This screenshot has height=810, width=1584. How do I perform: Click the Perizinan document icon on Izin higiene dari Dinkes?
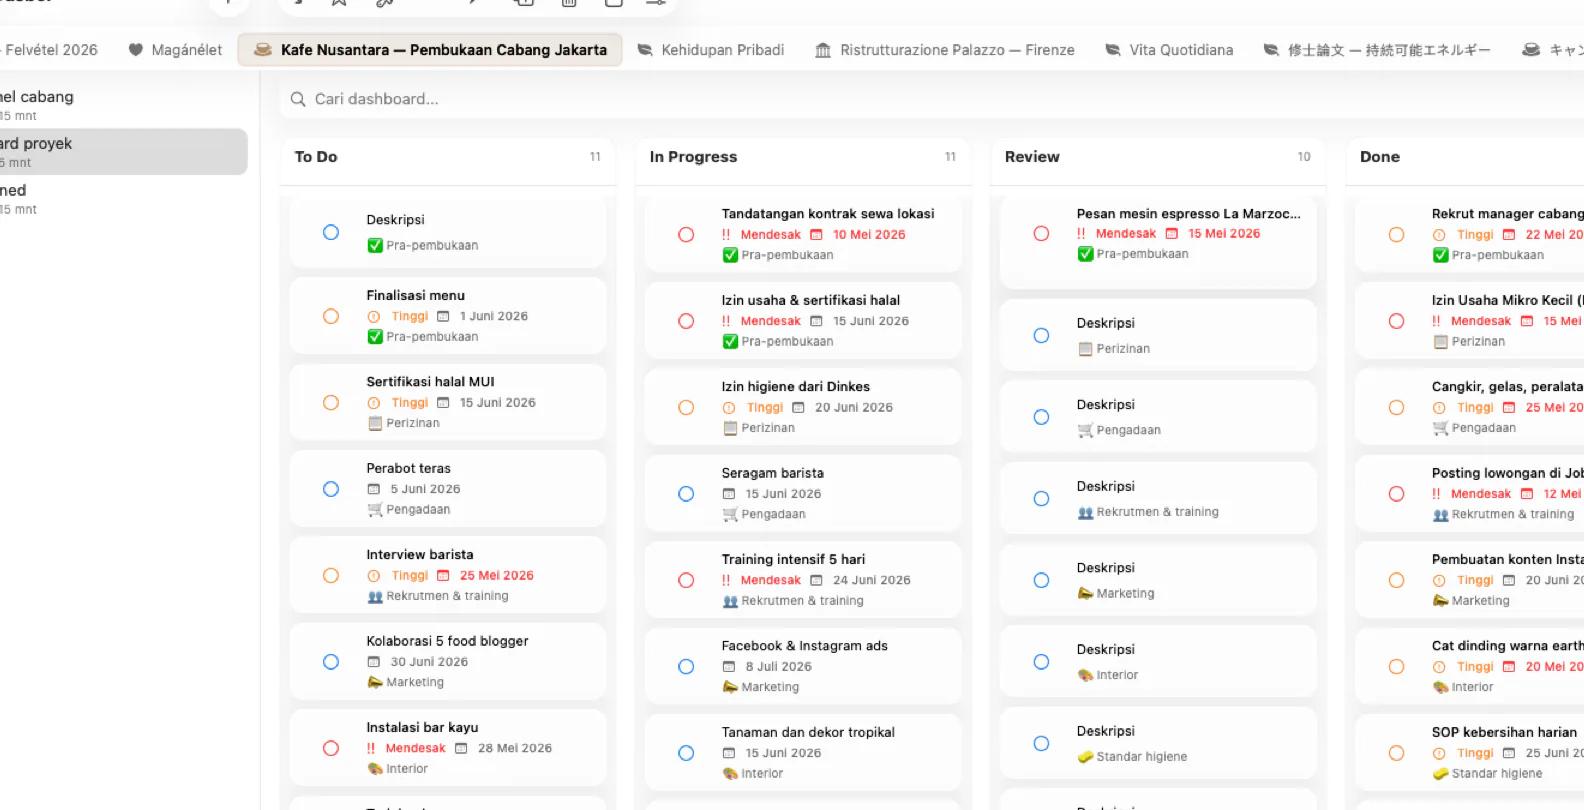point(730,428)
